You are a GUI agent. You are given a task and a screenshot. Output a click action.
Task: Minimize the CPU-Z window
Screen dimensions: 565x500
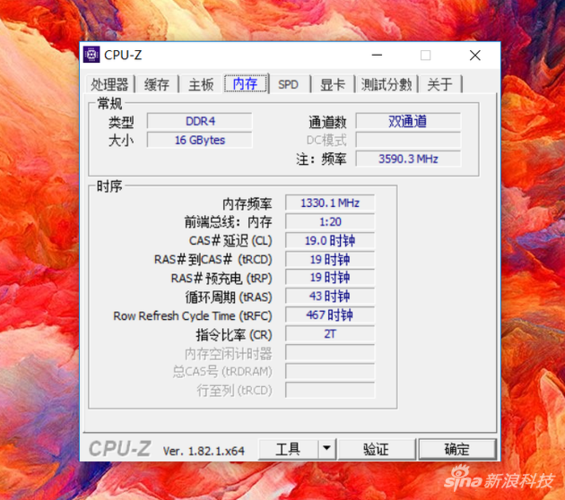377,55
